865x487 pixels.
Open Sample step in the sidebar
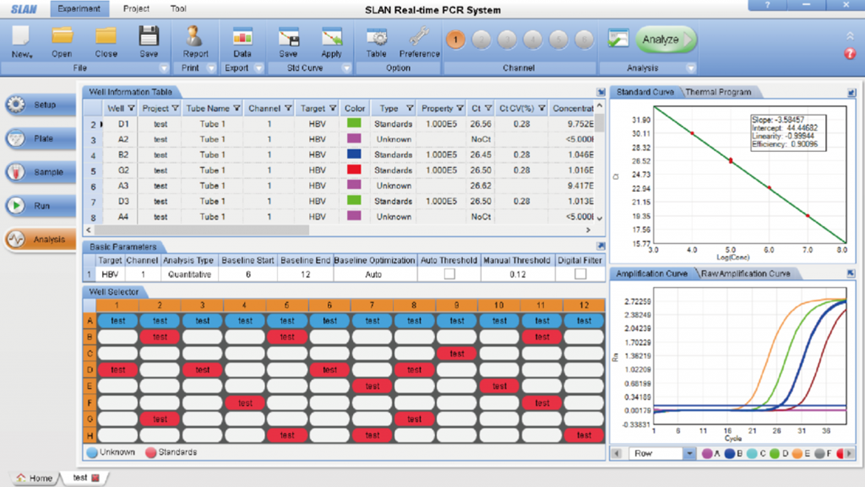click(x=41, y=172)
